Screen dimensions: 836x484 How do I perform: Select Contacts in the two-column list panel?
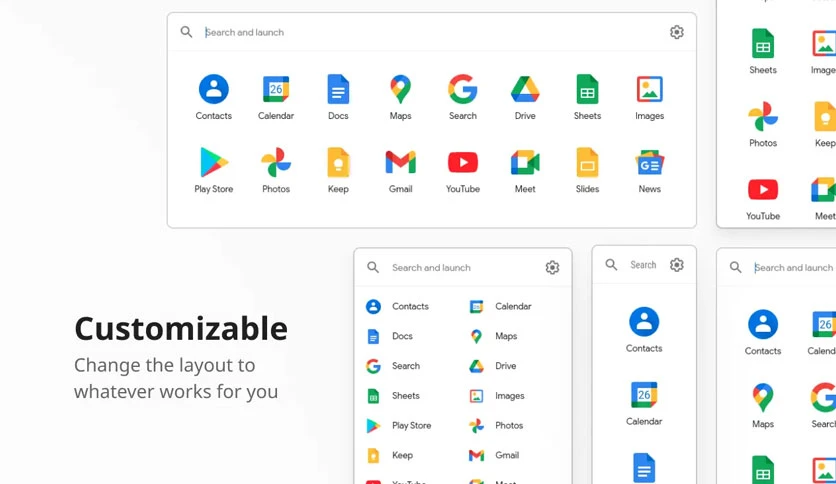[398, 306]
